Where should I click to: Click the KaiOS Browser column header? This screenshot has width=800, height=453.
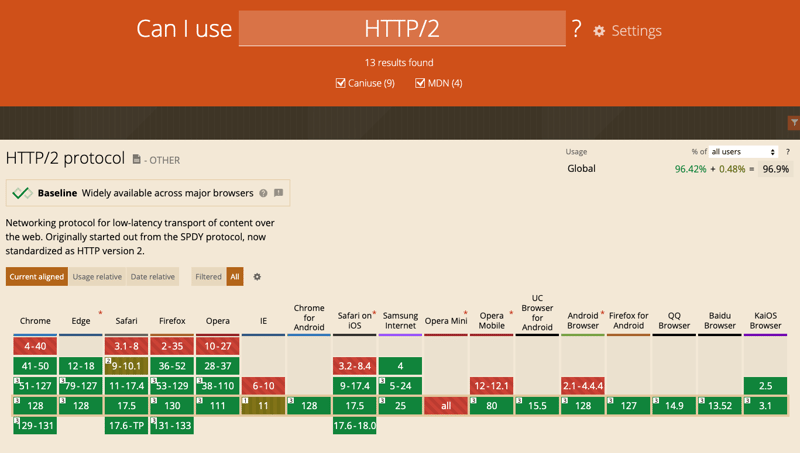(x=765, y=320)
